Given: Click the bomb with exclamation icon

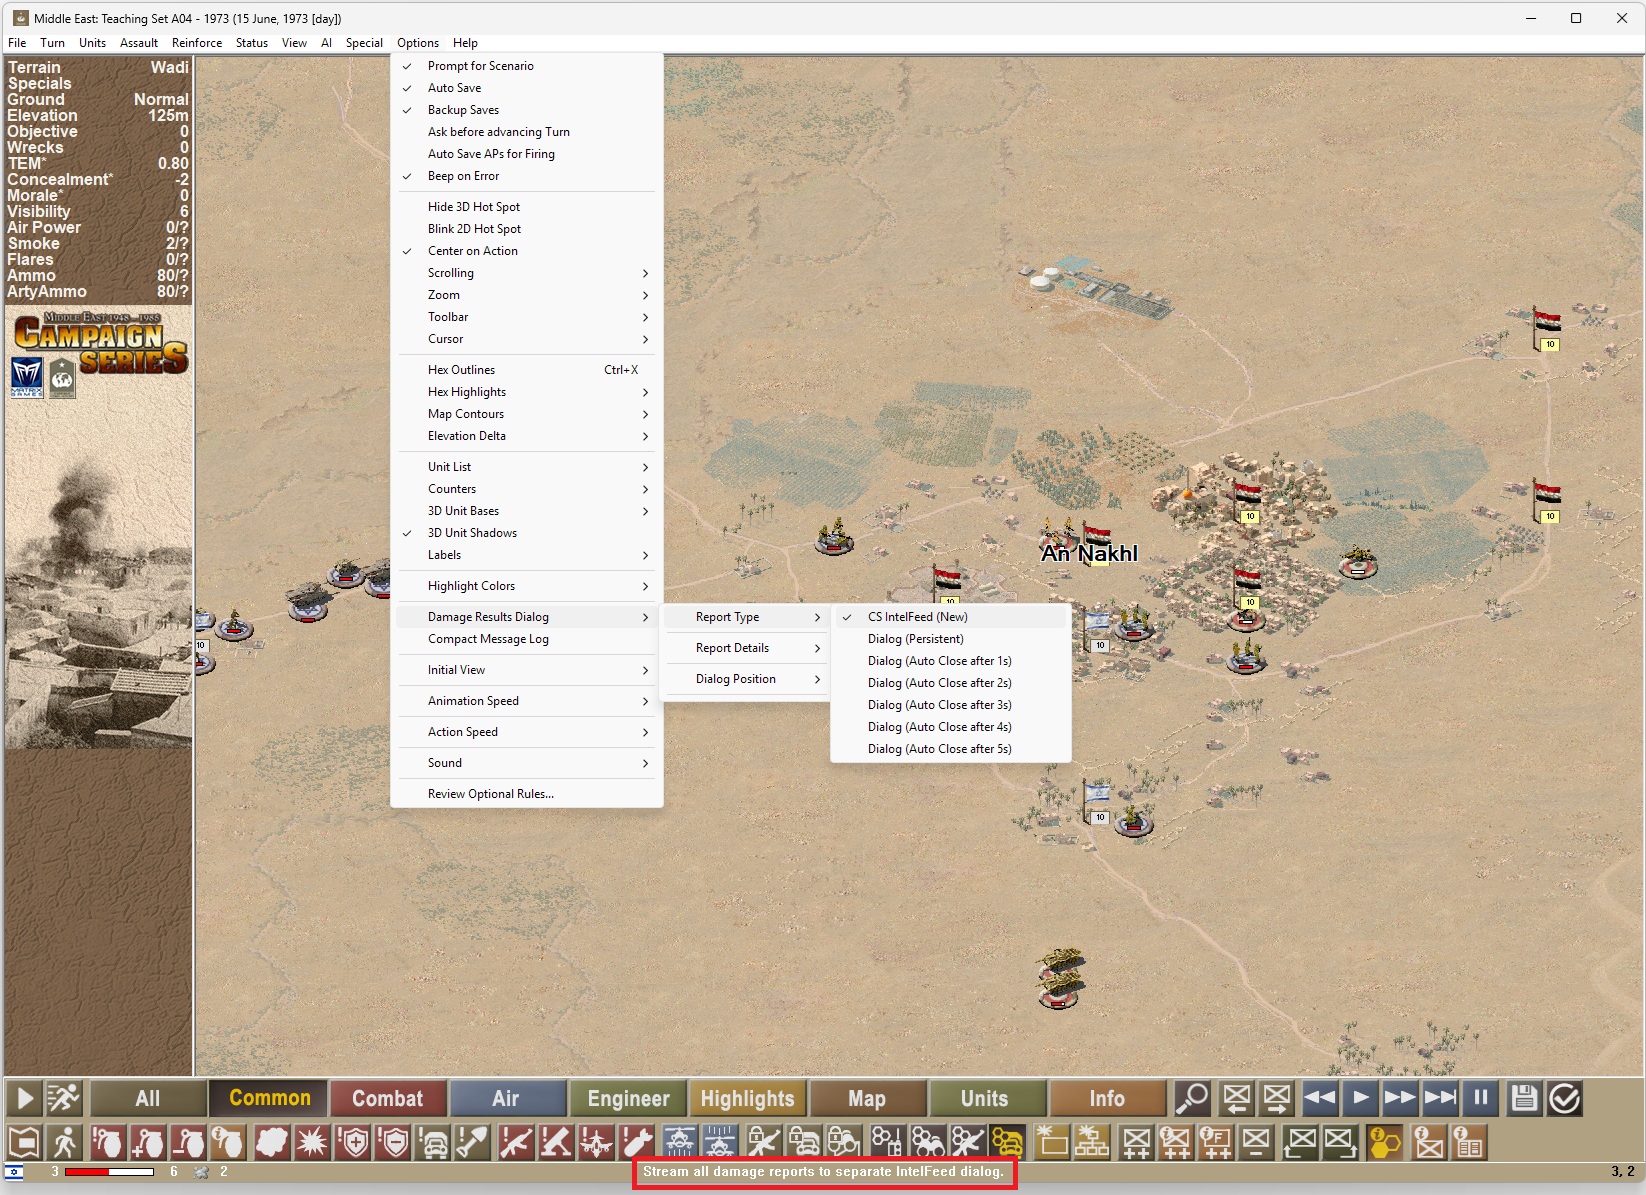Looking at the screenshot, I should click(636, 1141).
